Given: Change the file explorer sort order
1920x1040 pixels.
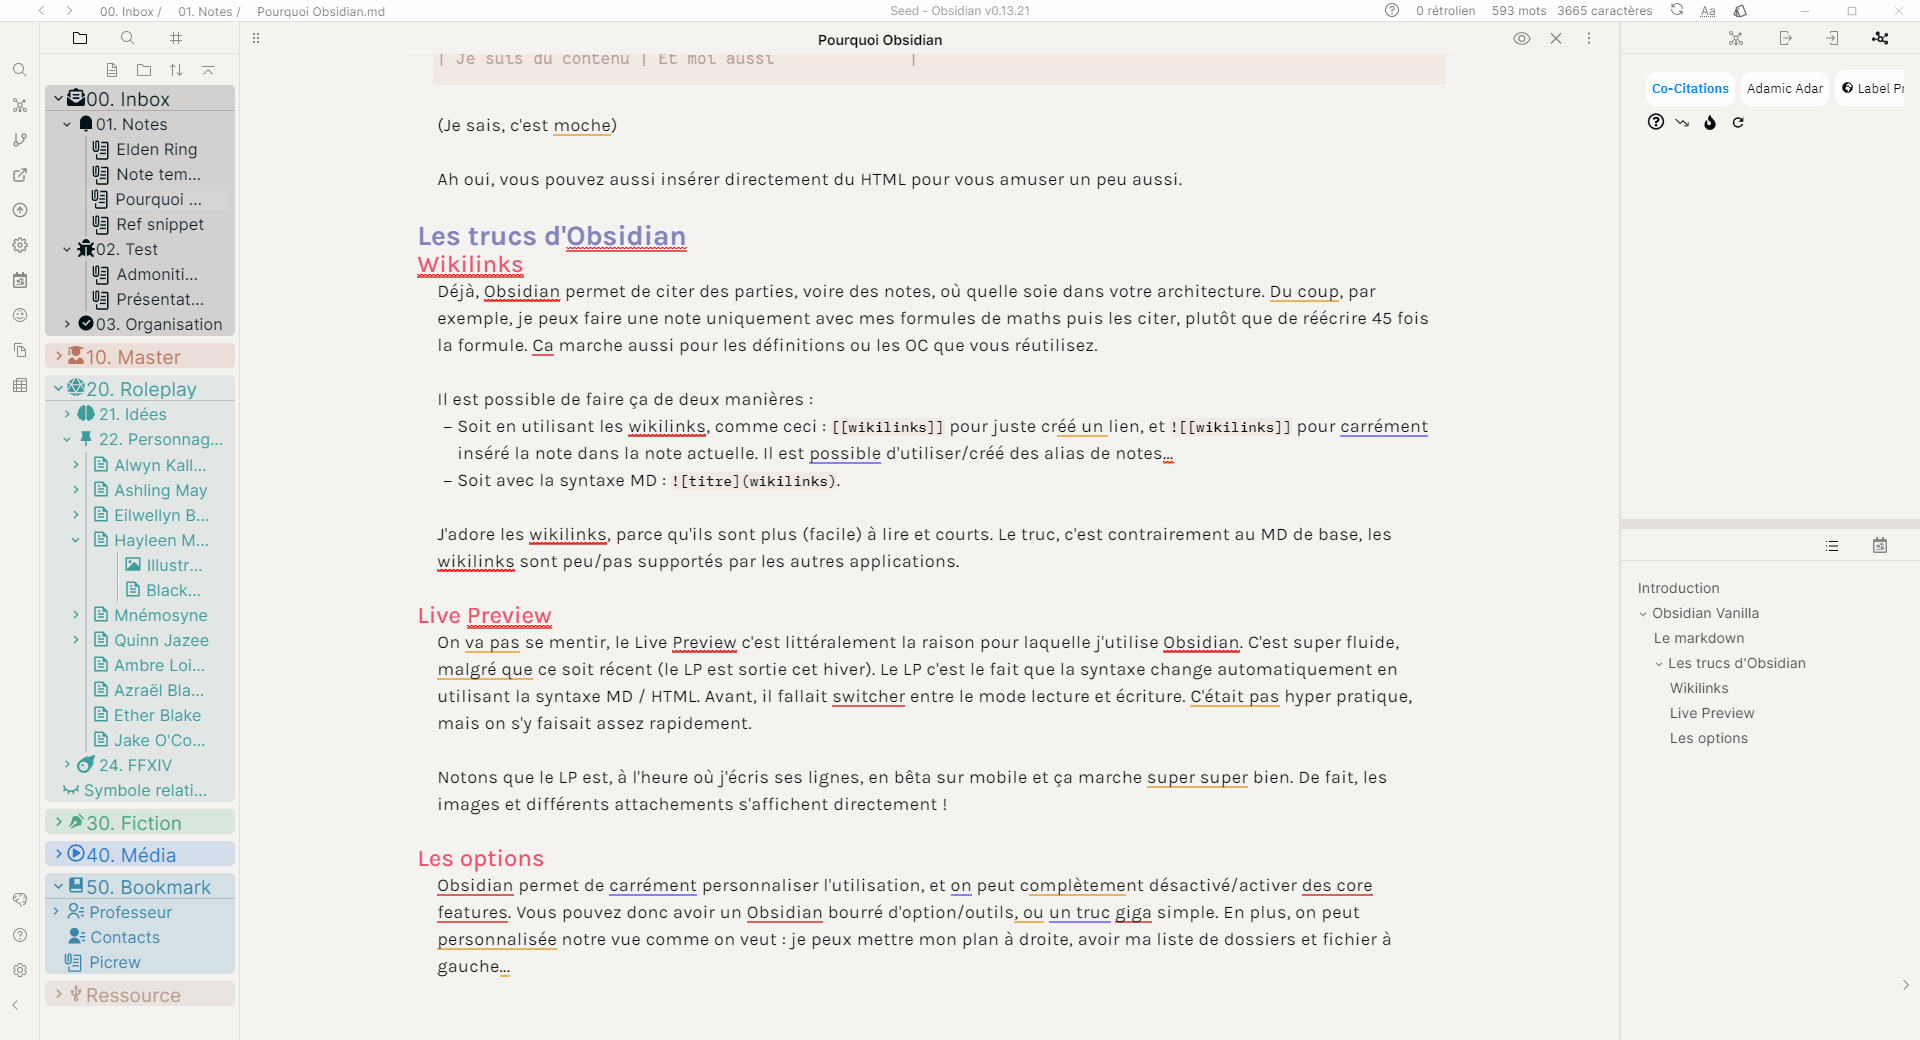Looking at the screenshot, I should click(176, 70).
